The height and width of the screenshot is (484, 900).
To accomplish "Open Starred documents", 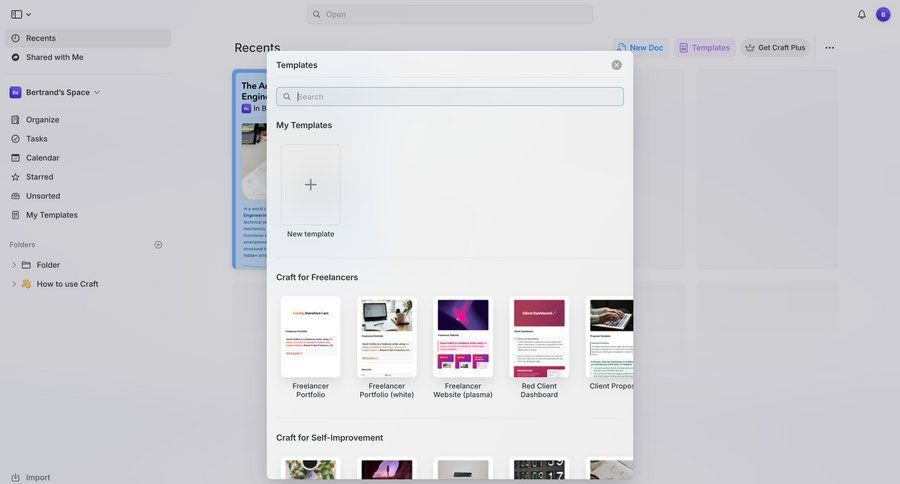I will (x=40, y=177).
